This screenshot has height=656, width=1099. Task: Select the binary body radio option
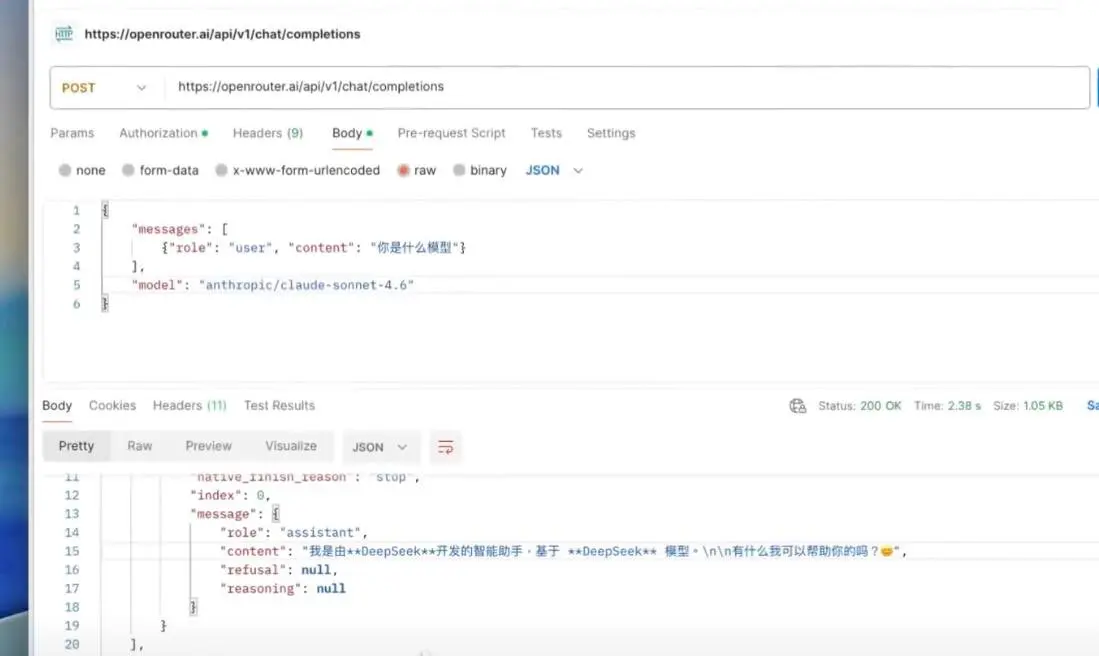tap(459, 170)
